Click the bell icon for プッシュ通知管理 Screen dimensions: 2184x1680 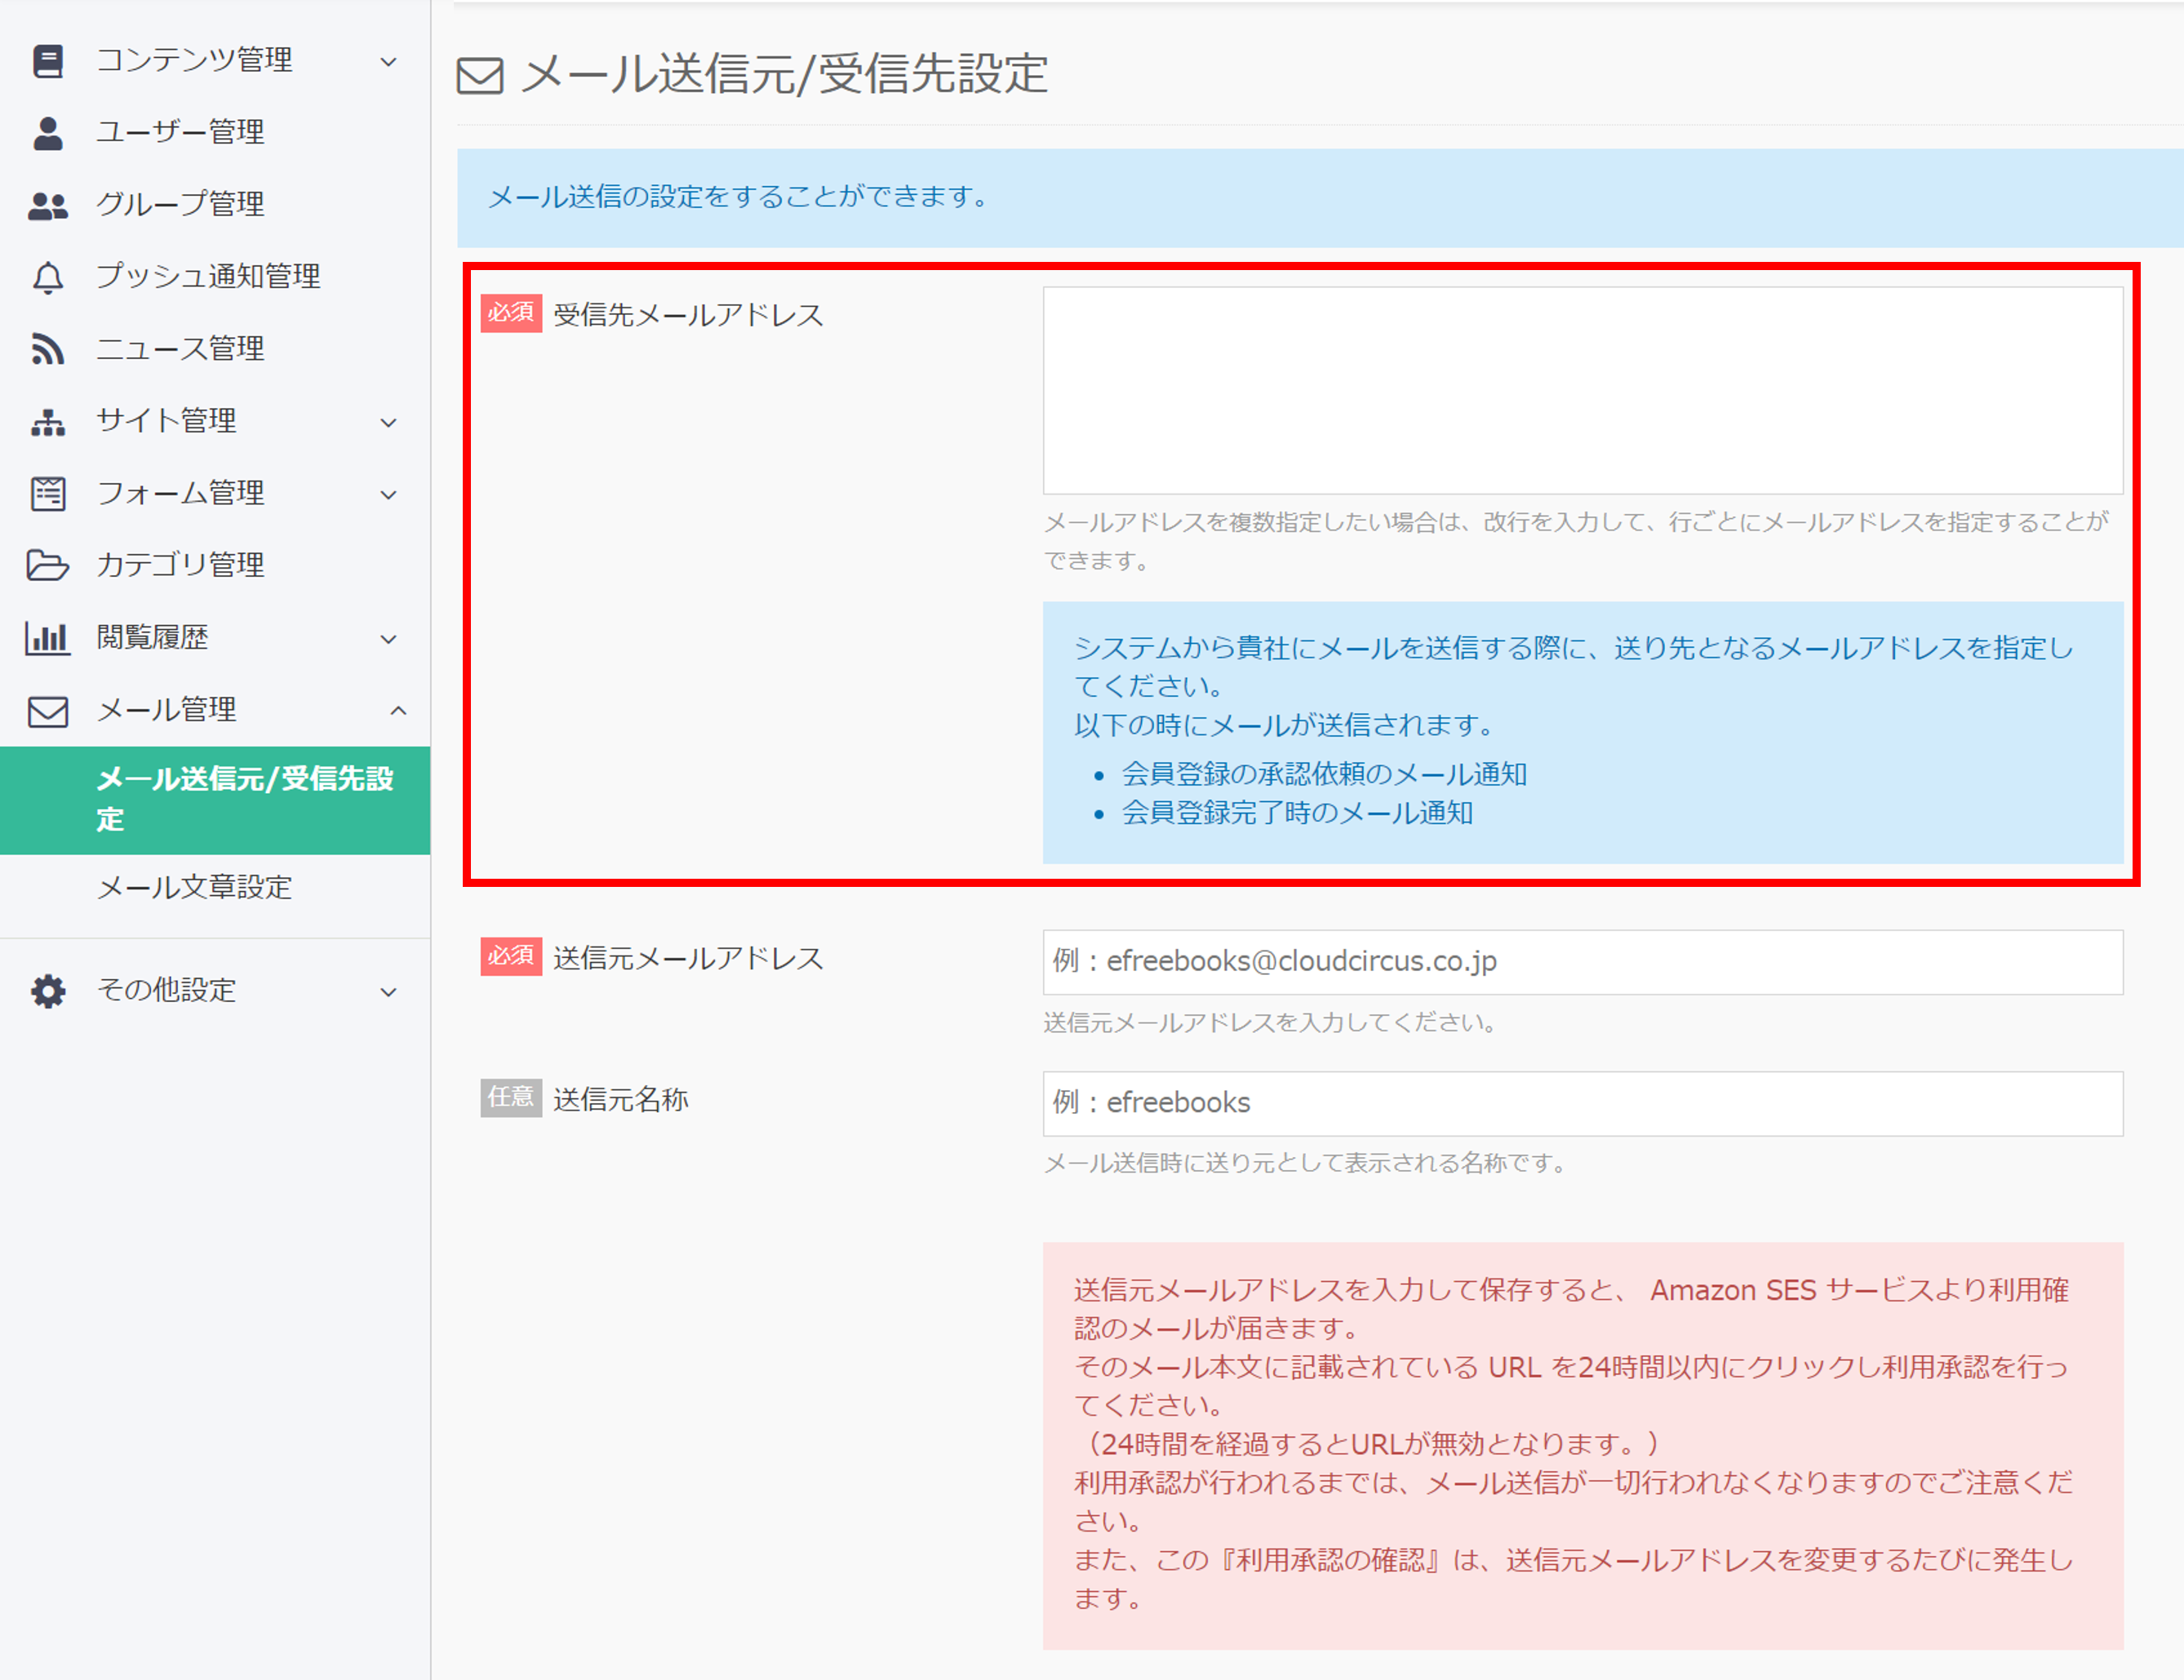pyautogui.click(x=47, y=277)
